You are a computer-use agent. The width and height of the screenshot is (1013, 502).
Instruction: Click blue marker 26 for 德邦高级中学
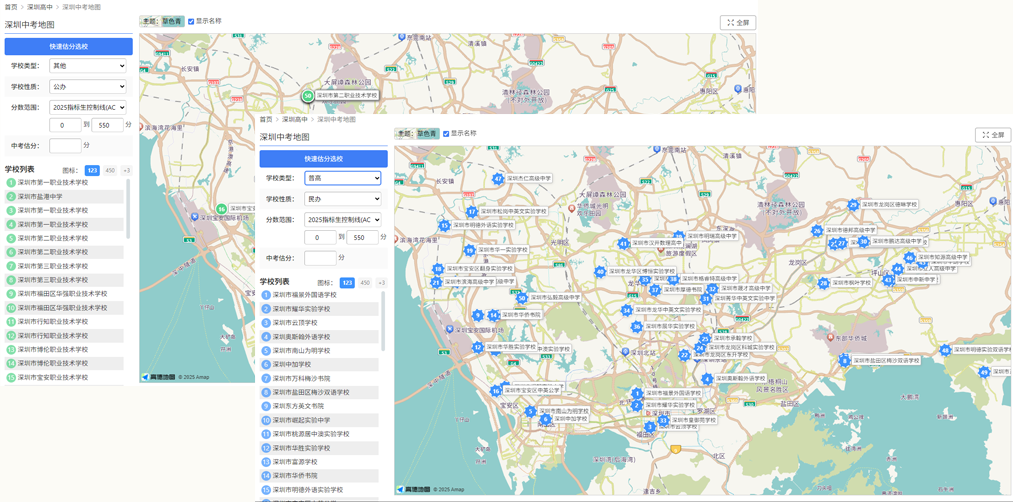tap(817, 231)
